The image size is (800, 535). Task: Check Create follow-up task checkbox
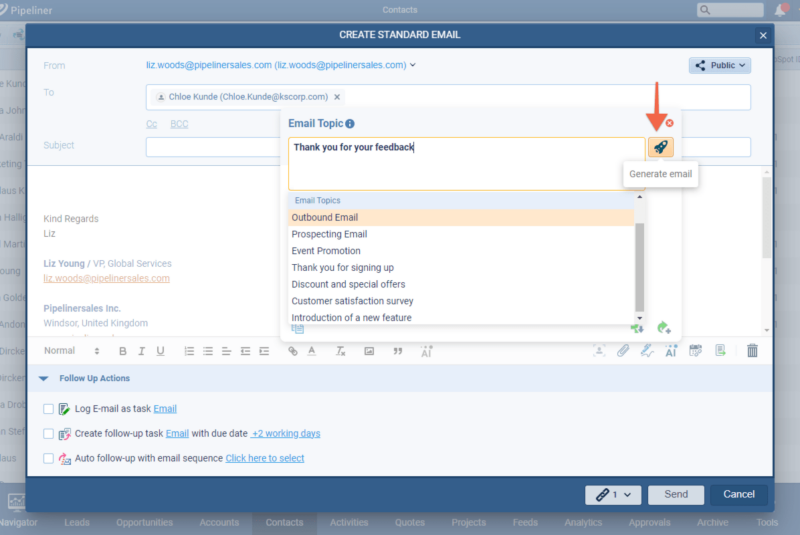[49, 434]
